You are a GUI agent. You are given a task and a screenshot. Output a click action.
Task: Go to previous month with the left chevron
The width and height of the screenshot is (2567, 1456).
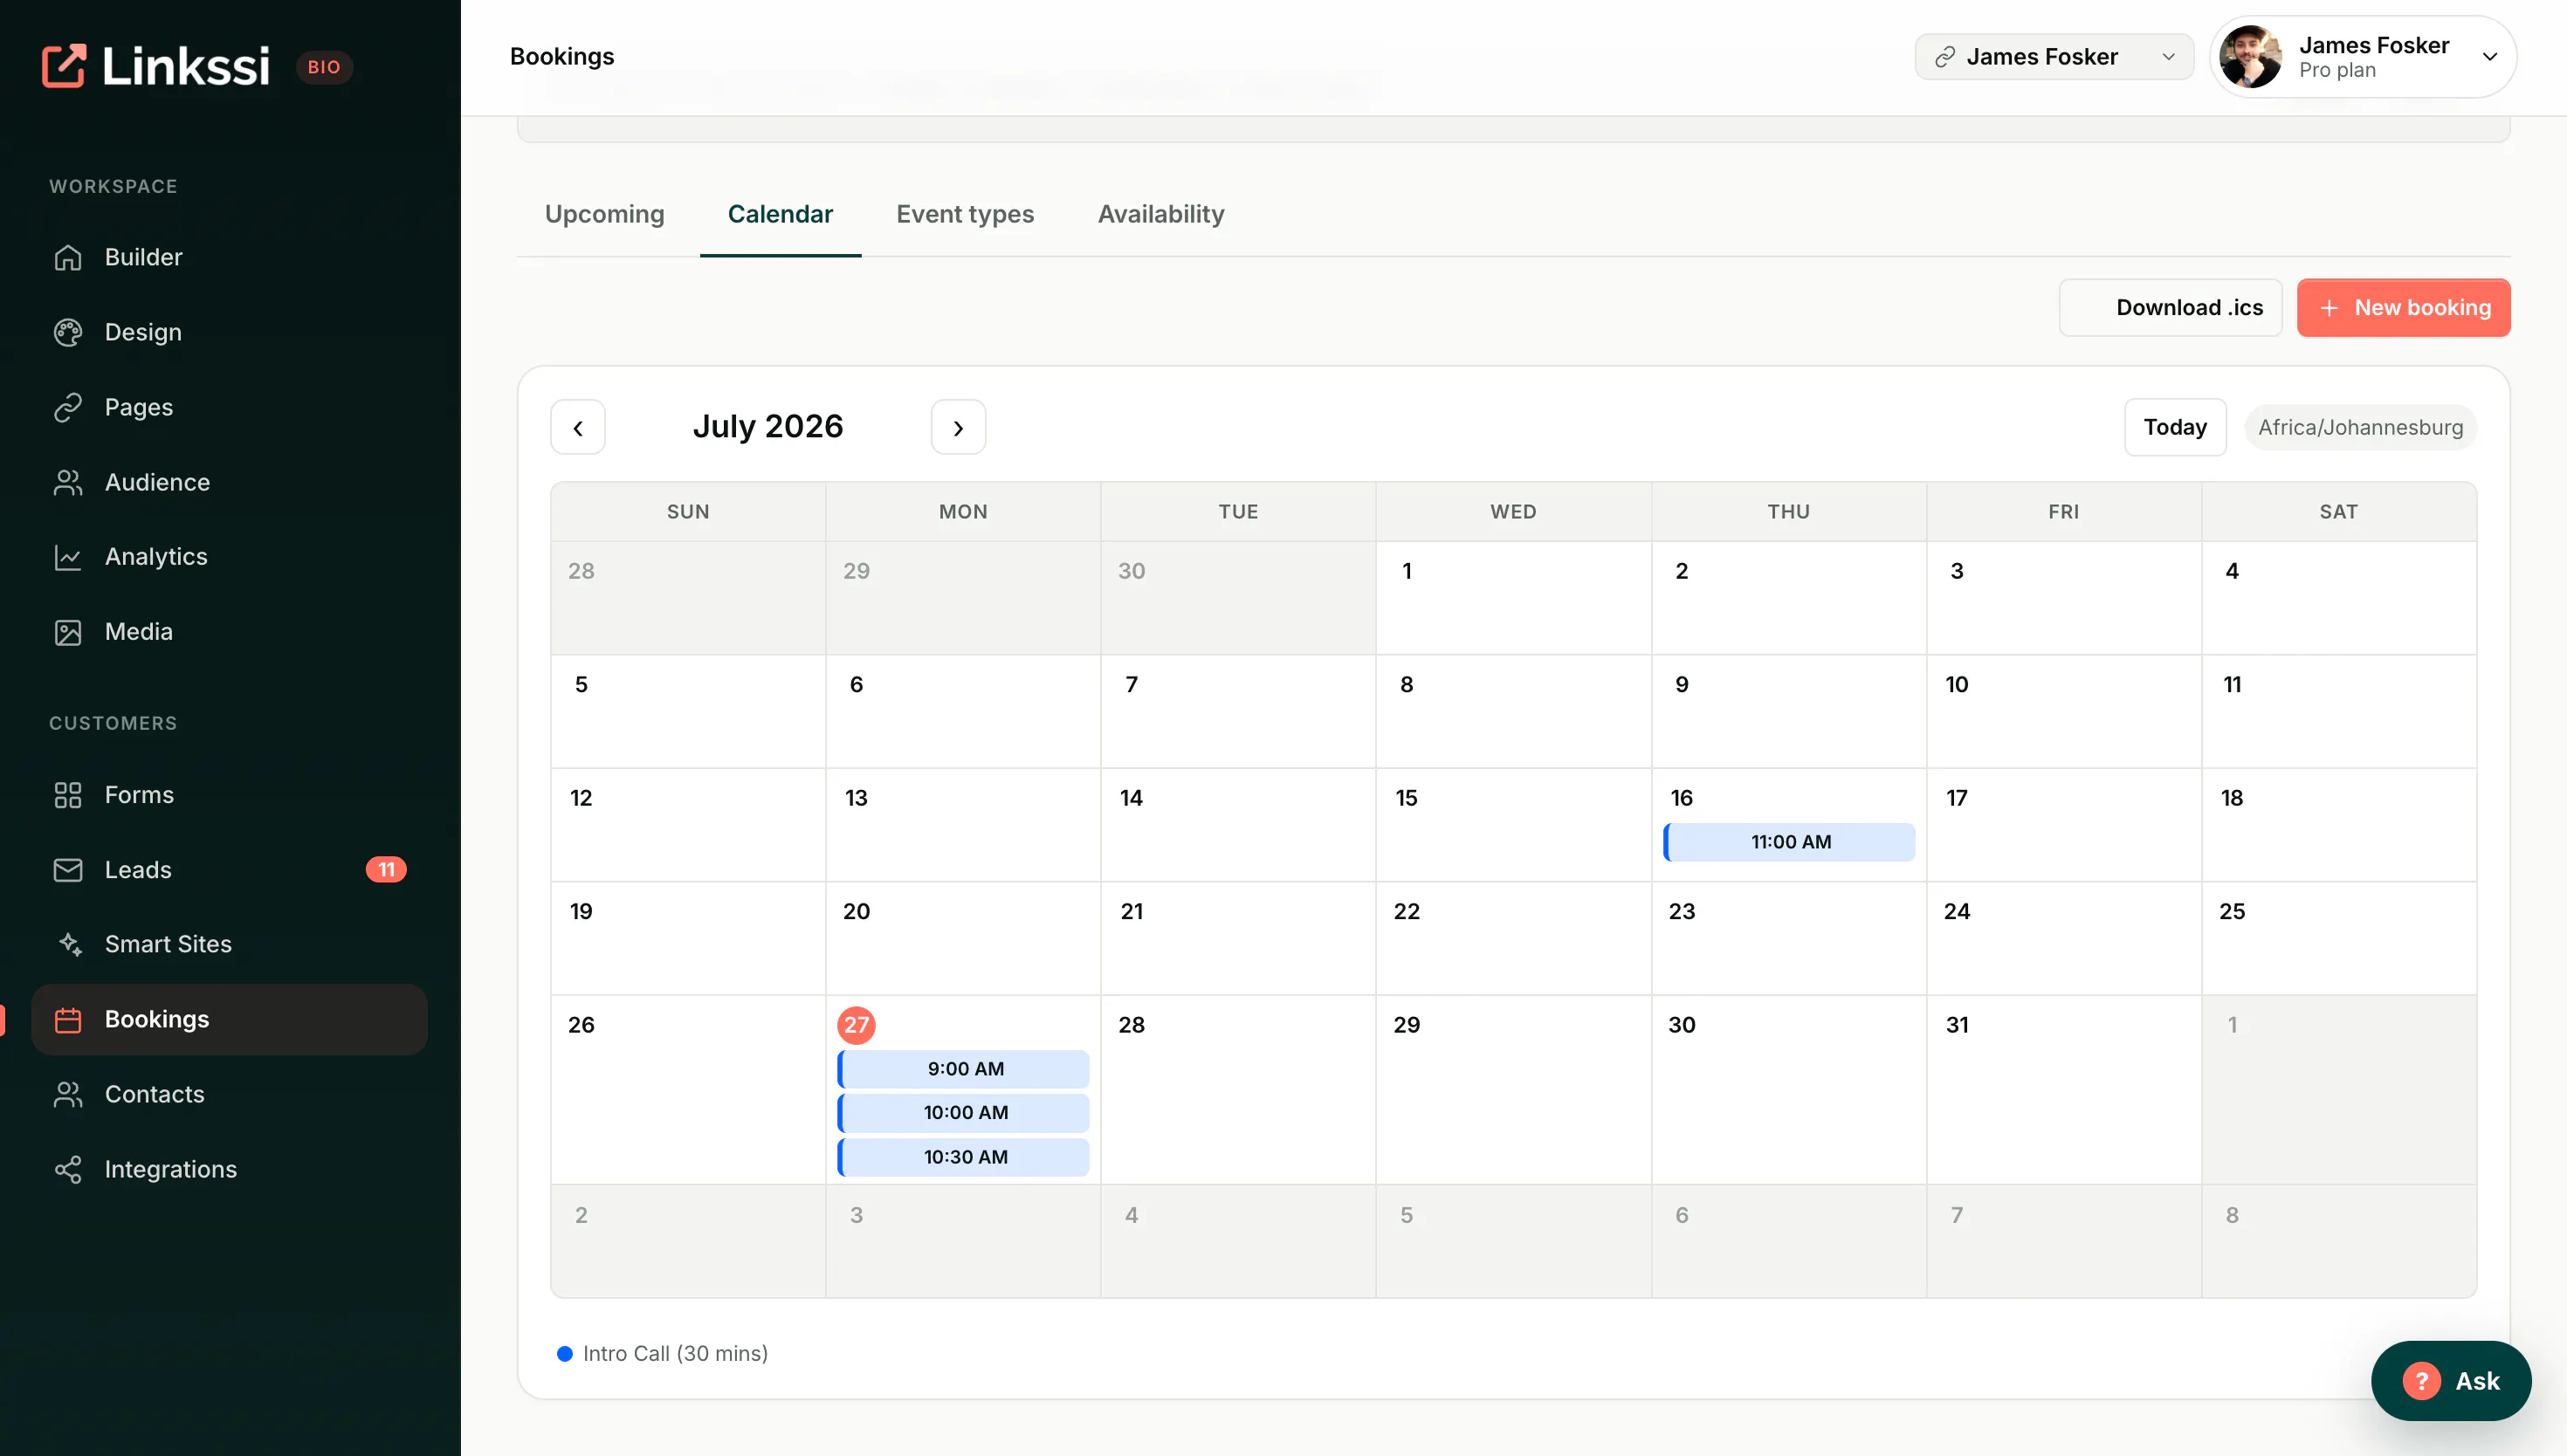pyautogui.click(x=578, y=428)
